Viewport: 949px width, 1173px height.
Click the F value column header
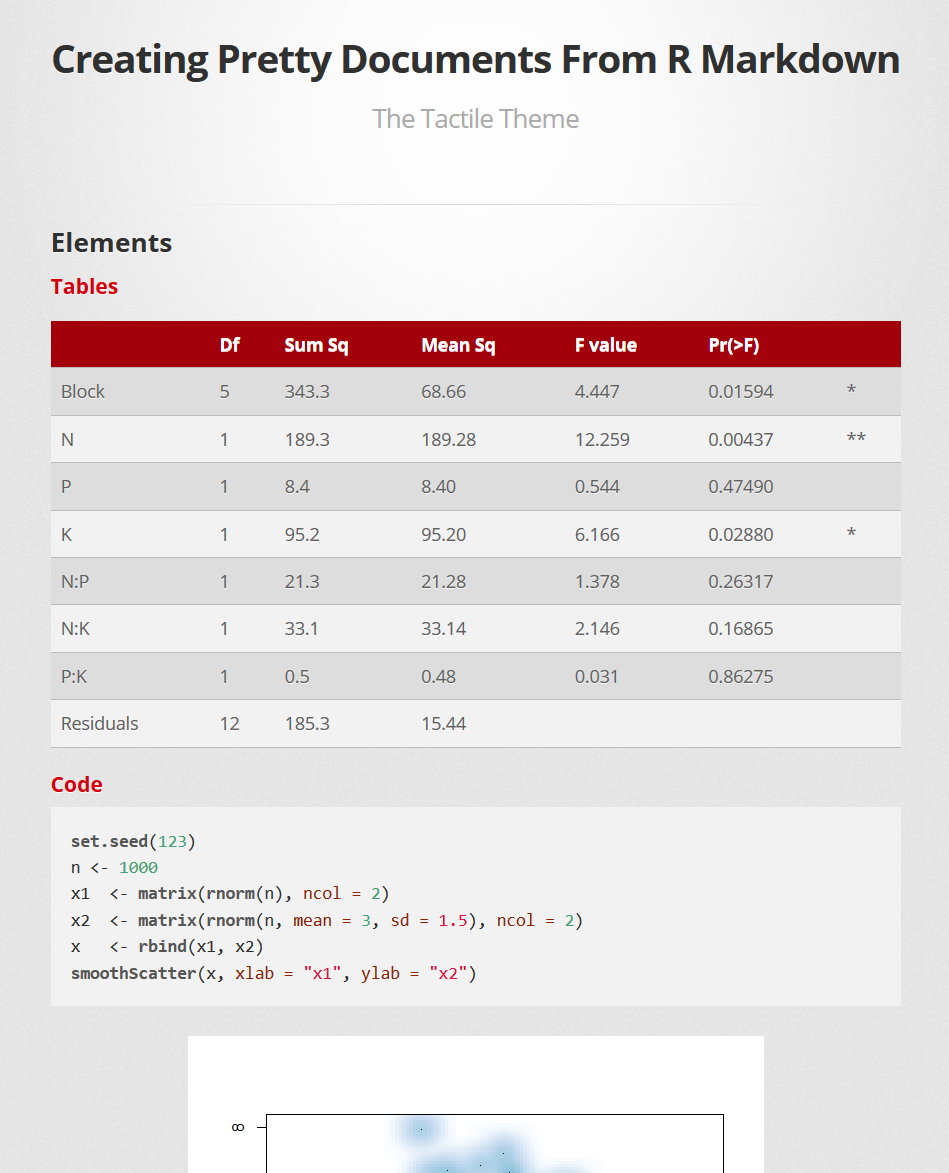pyautogui.click(x=606, y=345)
